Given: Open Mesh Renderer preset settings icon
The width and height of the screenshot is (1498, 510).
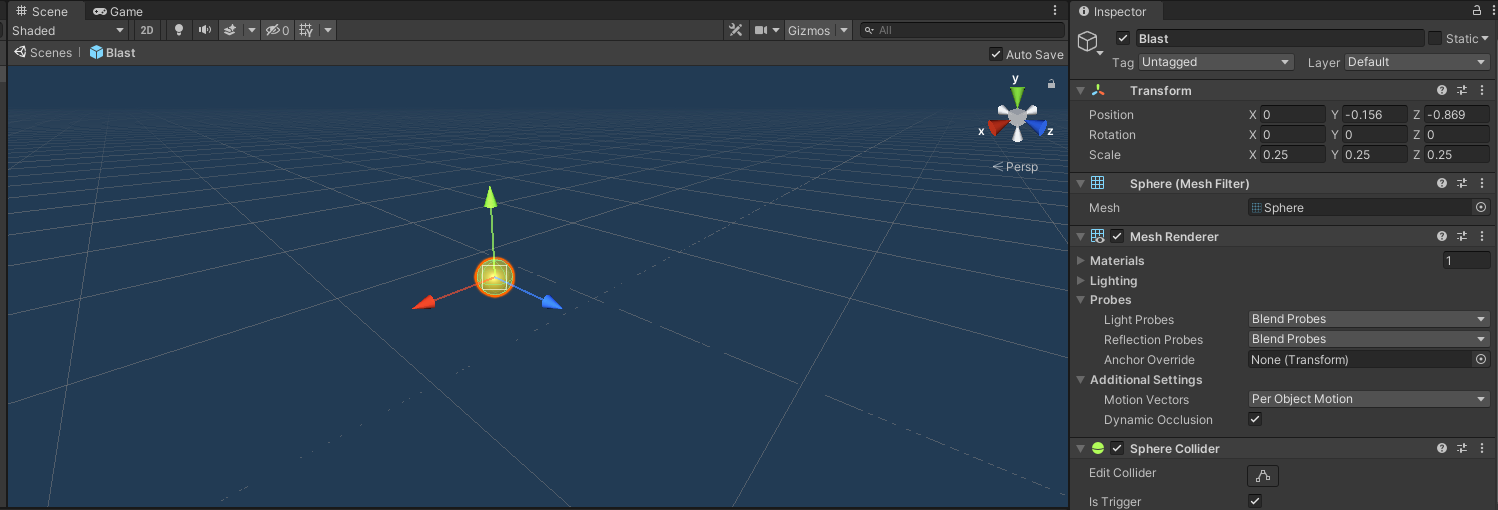Looking at the screenshot, I should (x=1462, y=236).
